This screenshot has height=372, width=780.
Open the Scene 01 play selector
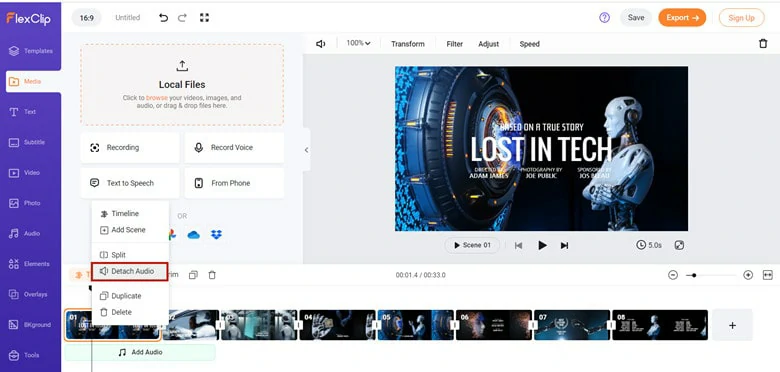pos(472,245)
